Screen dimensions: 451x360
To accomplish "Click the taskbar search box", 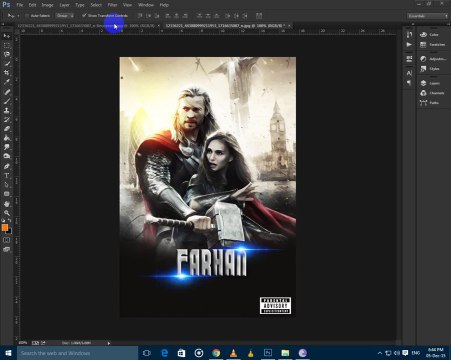I will pos(77,353).
